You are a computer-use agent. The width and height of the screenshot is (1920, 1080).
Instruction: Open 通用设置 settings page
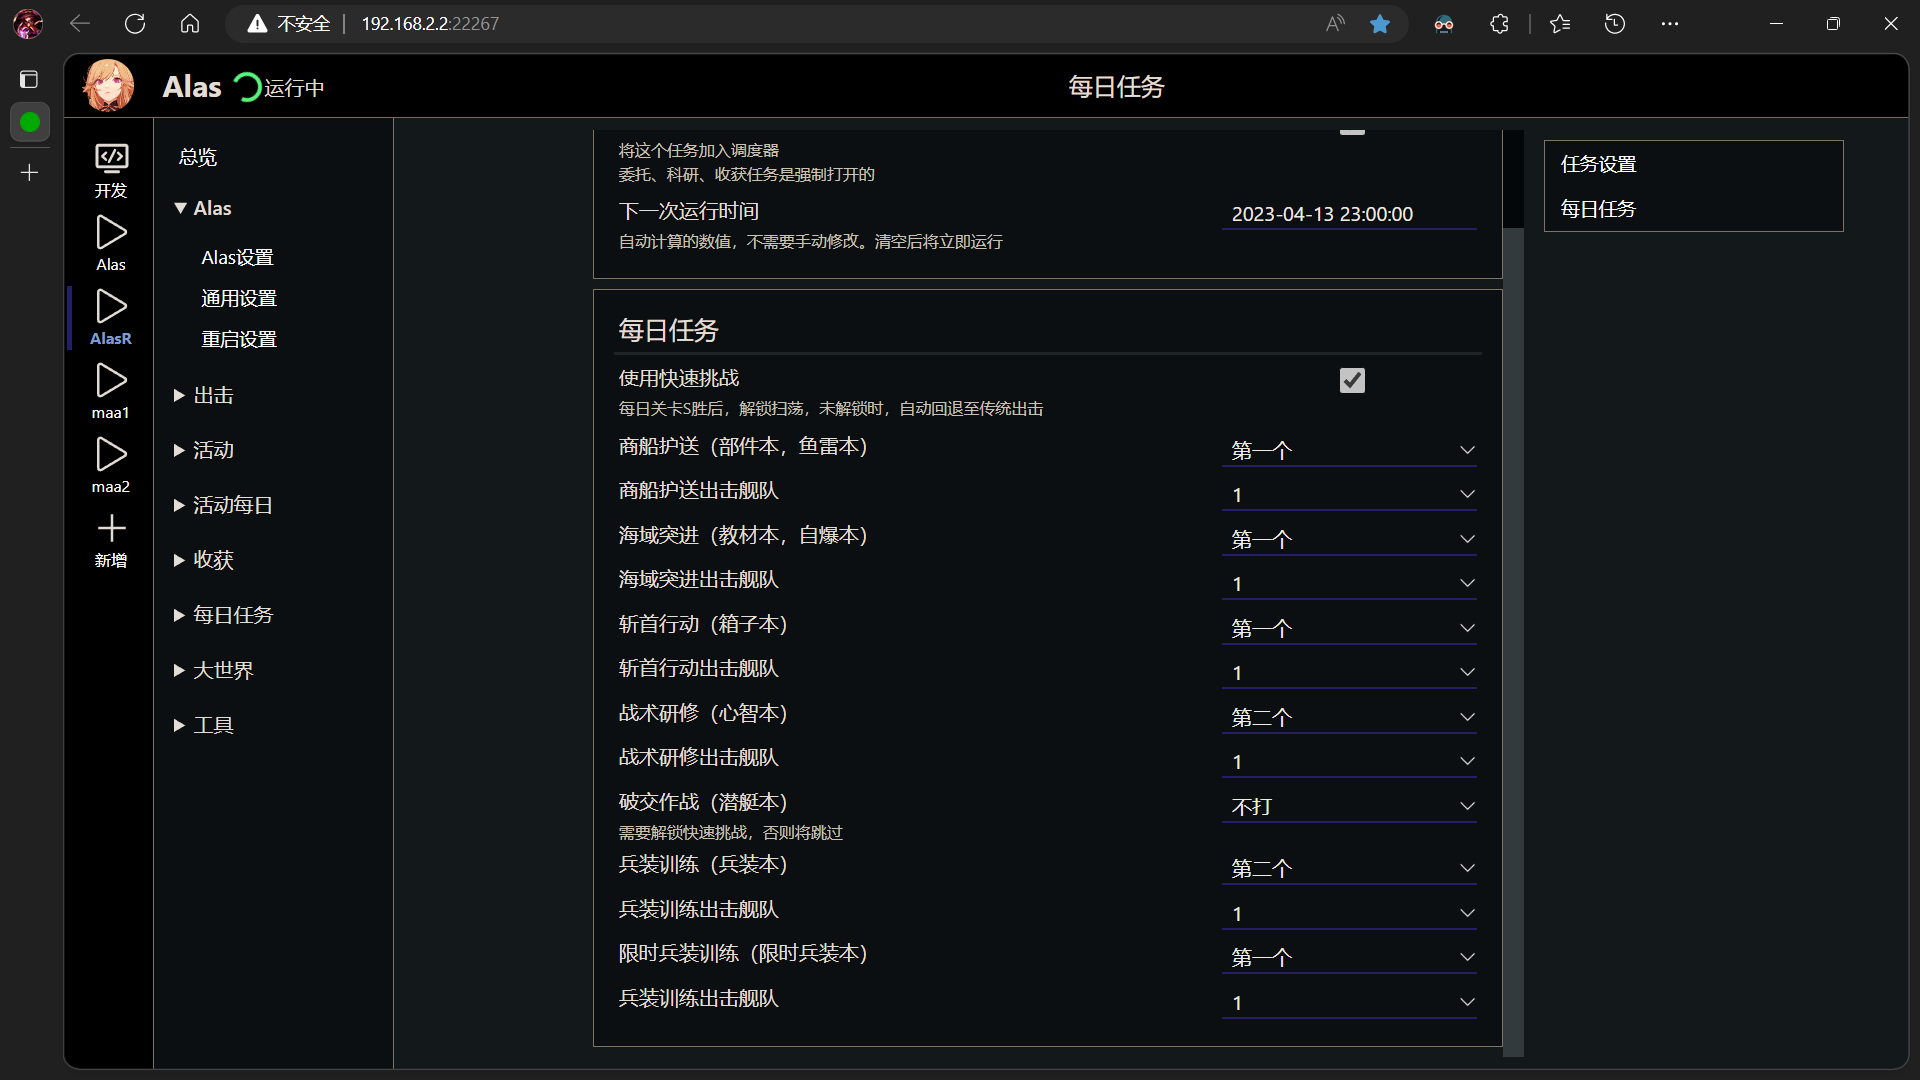point(238,297)
